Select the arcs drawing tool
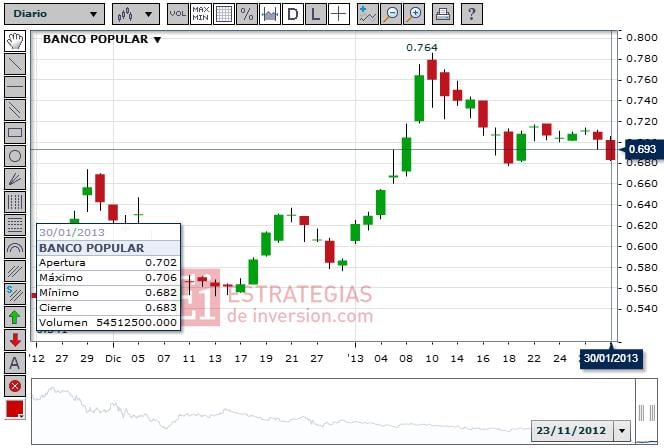This screenshot has height=448, width=664. pos(15,248)
